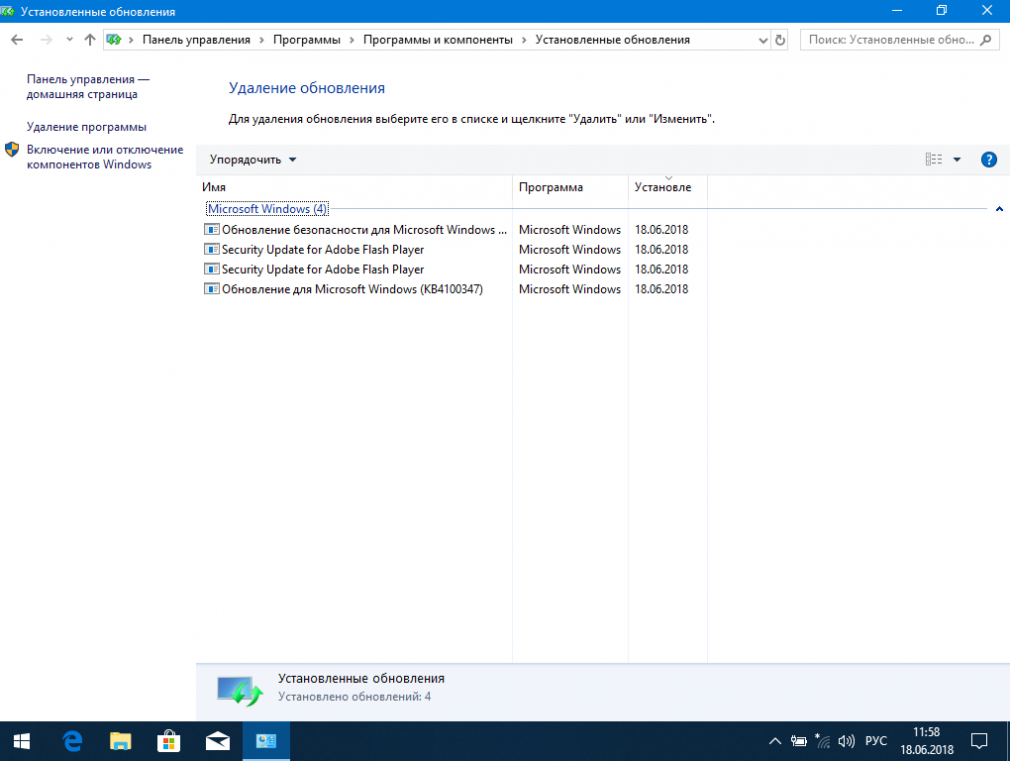The height and width of the screenshot is (761, 1010).
Task: Expand address bar history dropdown
Action: pos(763,40)
